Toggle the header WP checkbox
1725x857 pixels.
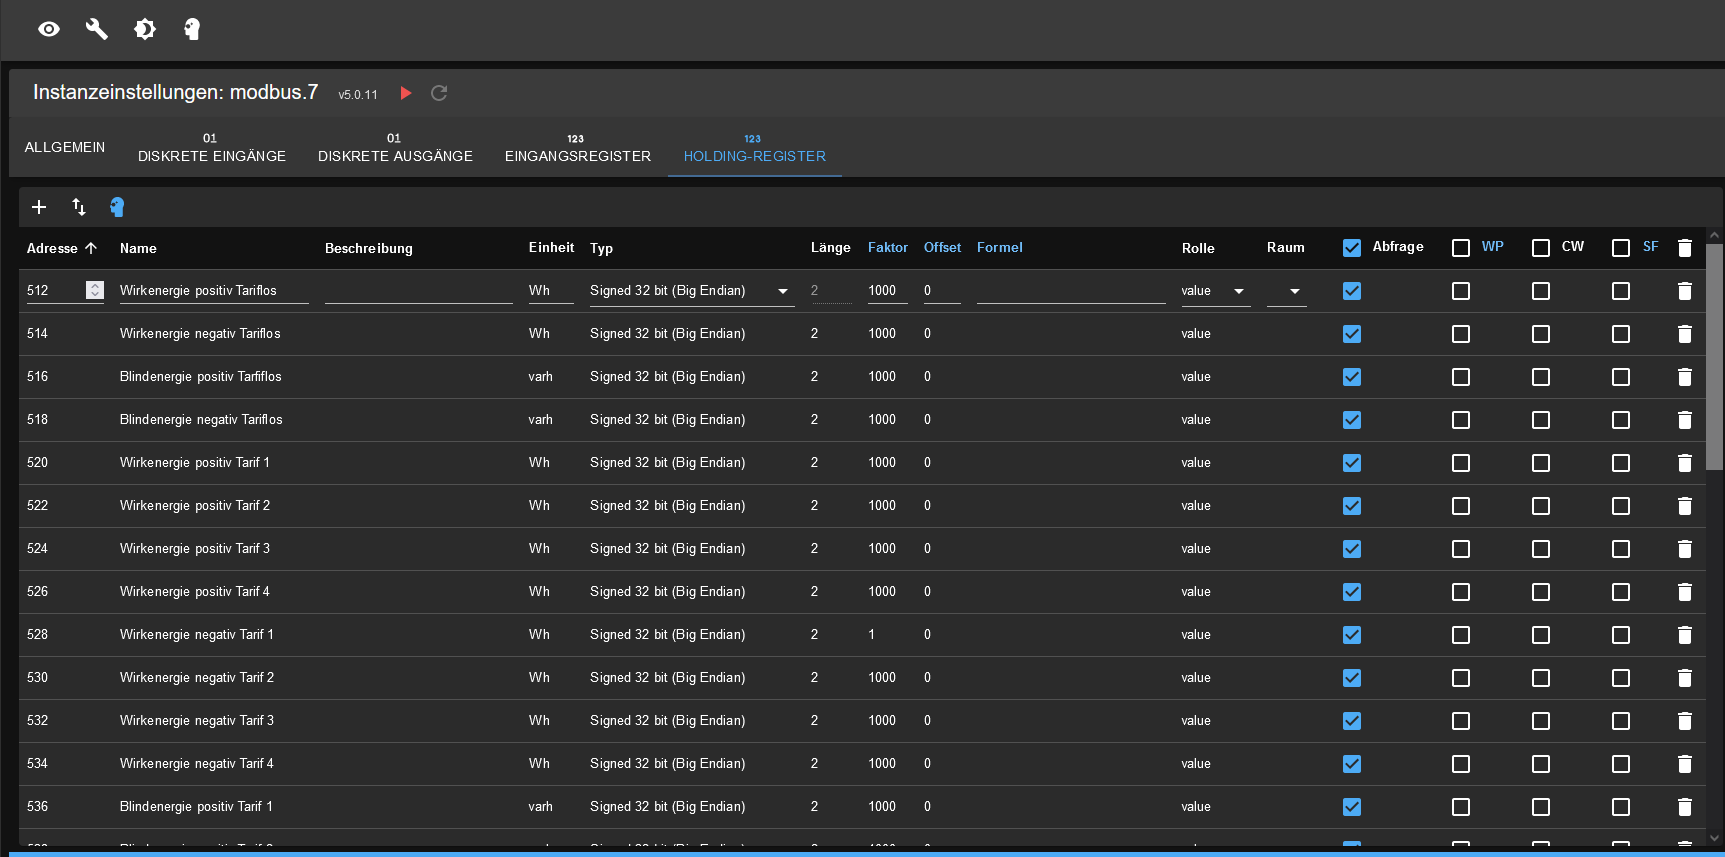pos(1461,248)
